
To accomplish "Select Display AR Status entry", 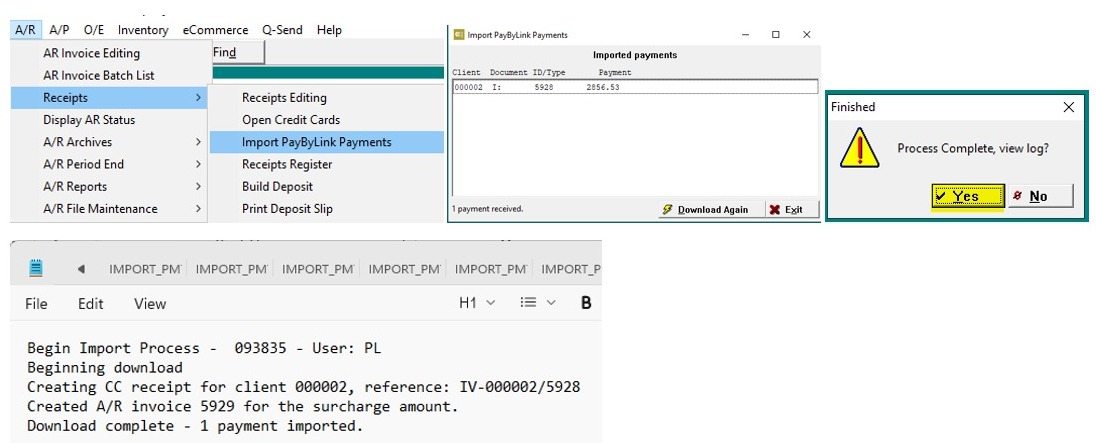I will [x=109, y=120].
